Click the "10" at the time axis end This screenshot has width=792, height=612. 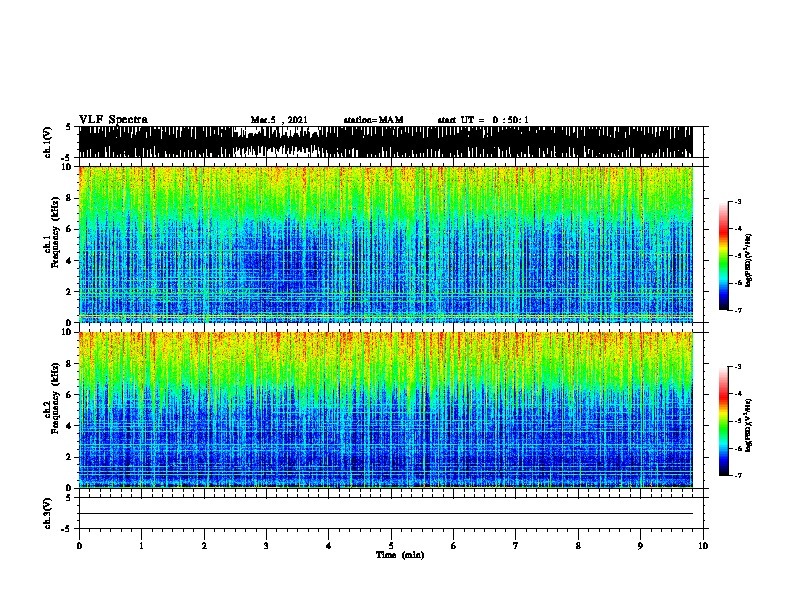pos(703,546)
